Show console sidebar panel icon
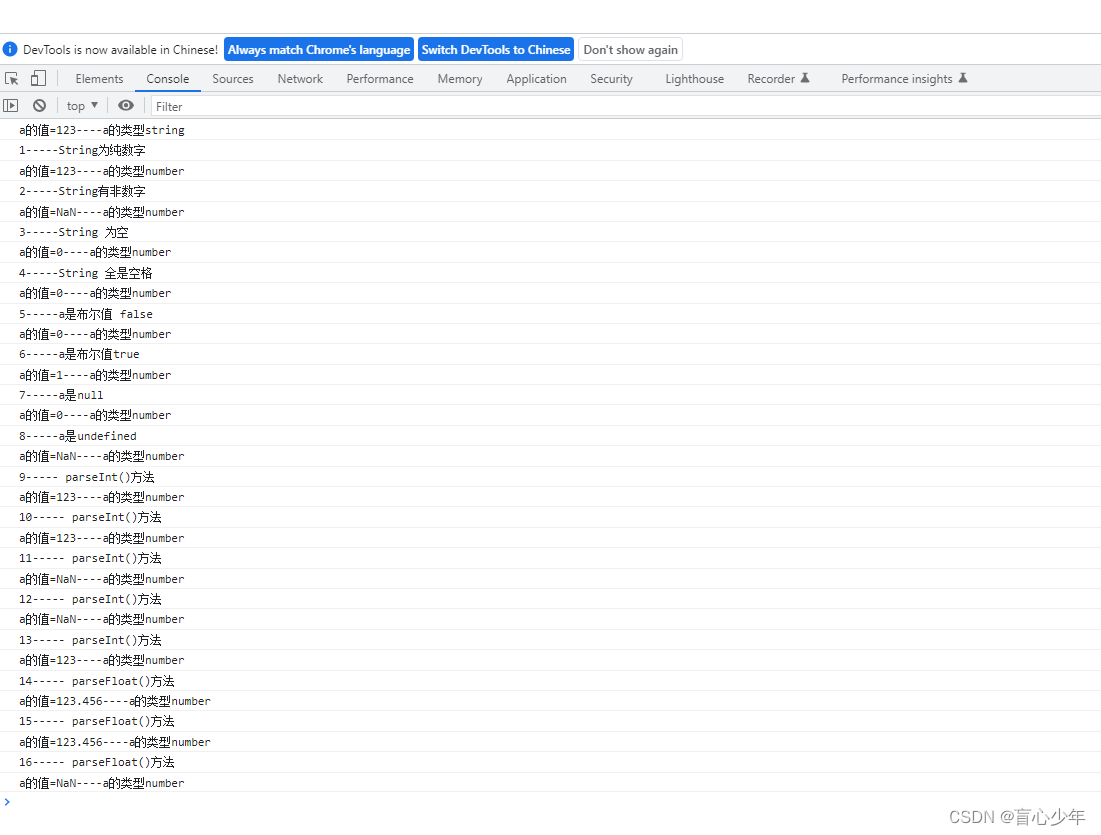 point(11,105)
